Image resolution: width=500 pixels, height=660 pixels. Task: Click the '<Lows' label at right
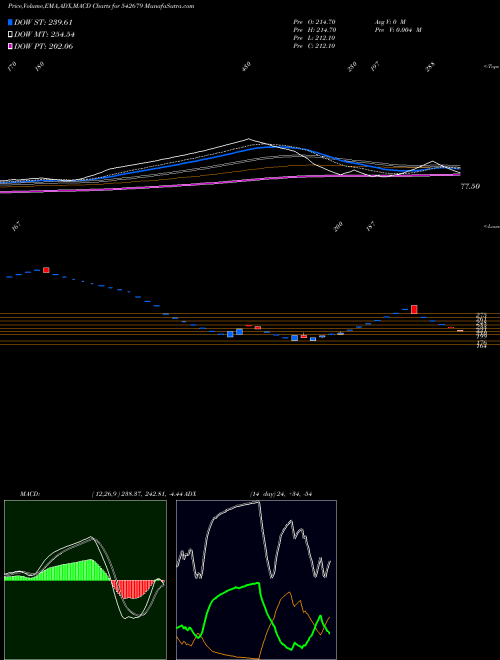pos(492,226)
